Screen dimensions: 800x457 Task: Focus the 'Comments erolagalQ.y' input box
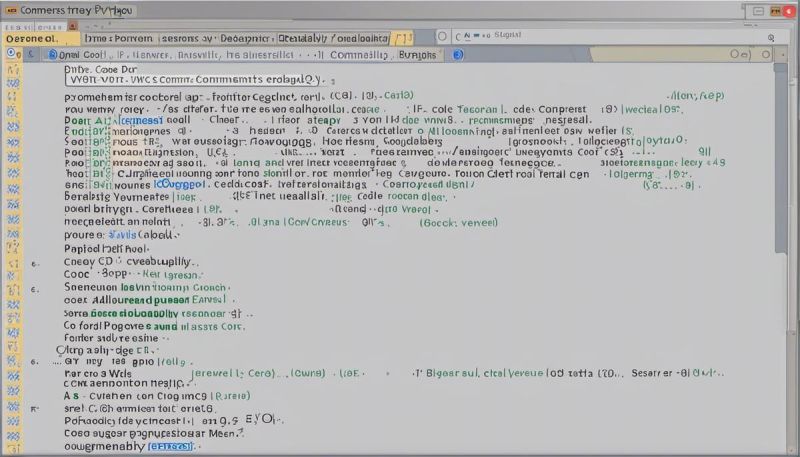(195, 80)
